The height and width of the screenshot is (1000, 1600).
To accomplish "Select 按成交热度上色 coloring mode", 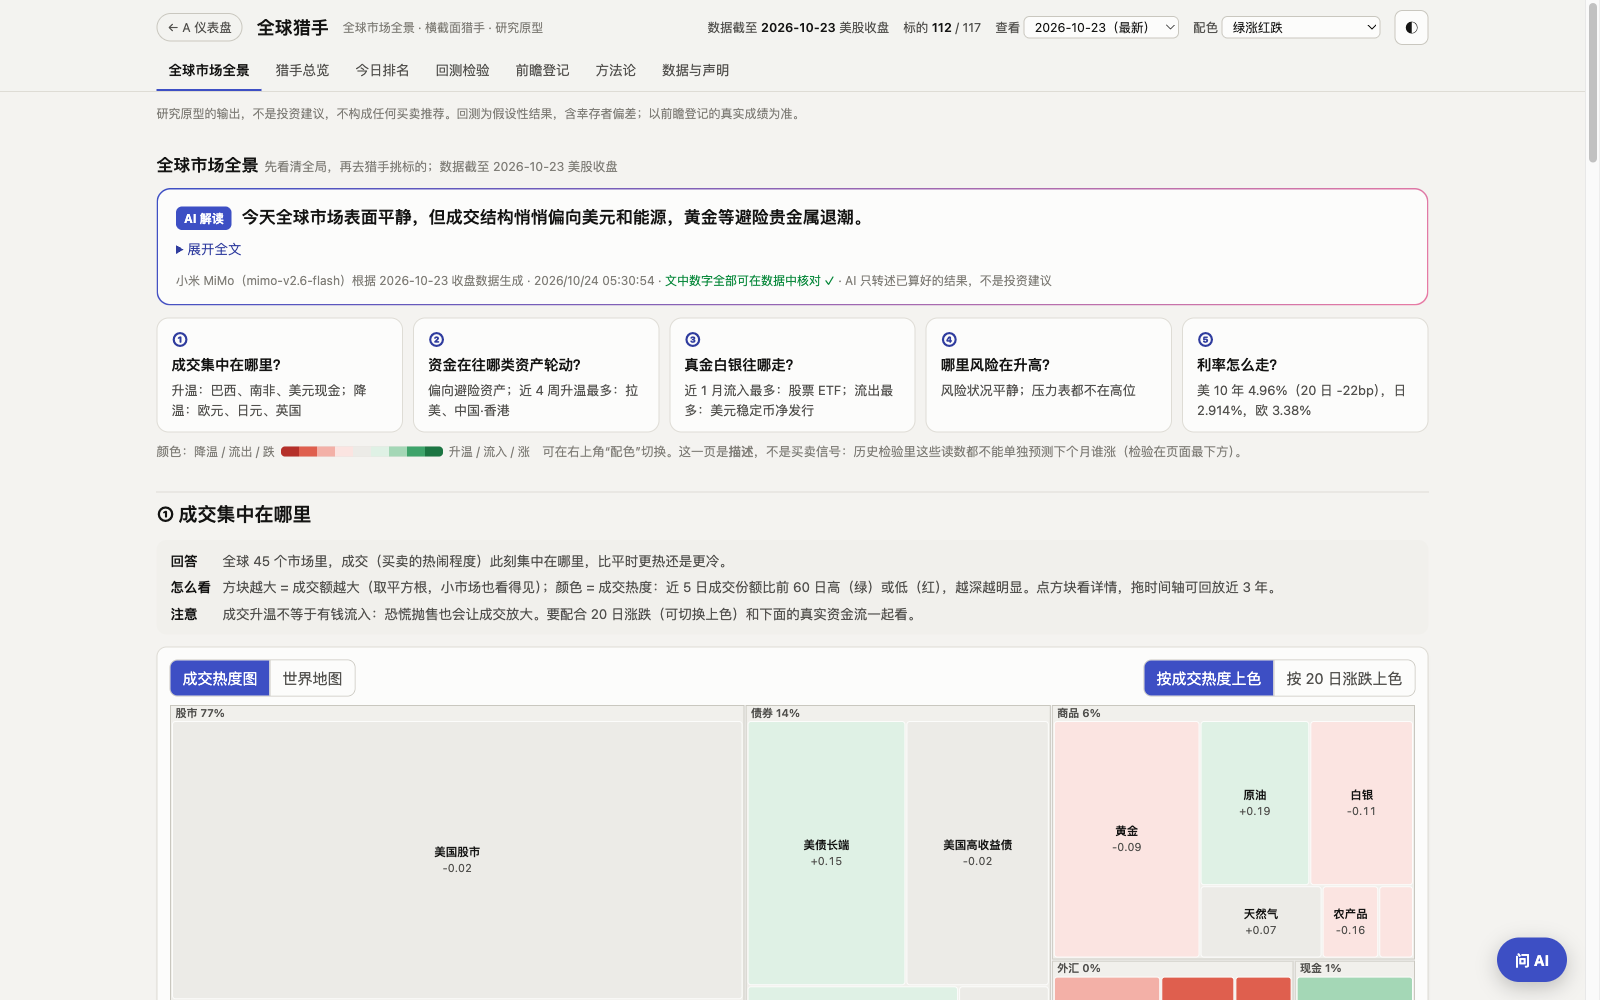I will (x=1208, y=678).
